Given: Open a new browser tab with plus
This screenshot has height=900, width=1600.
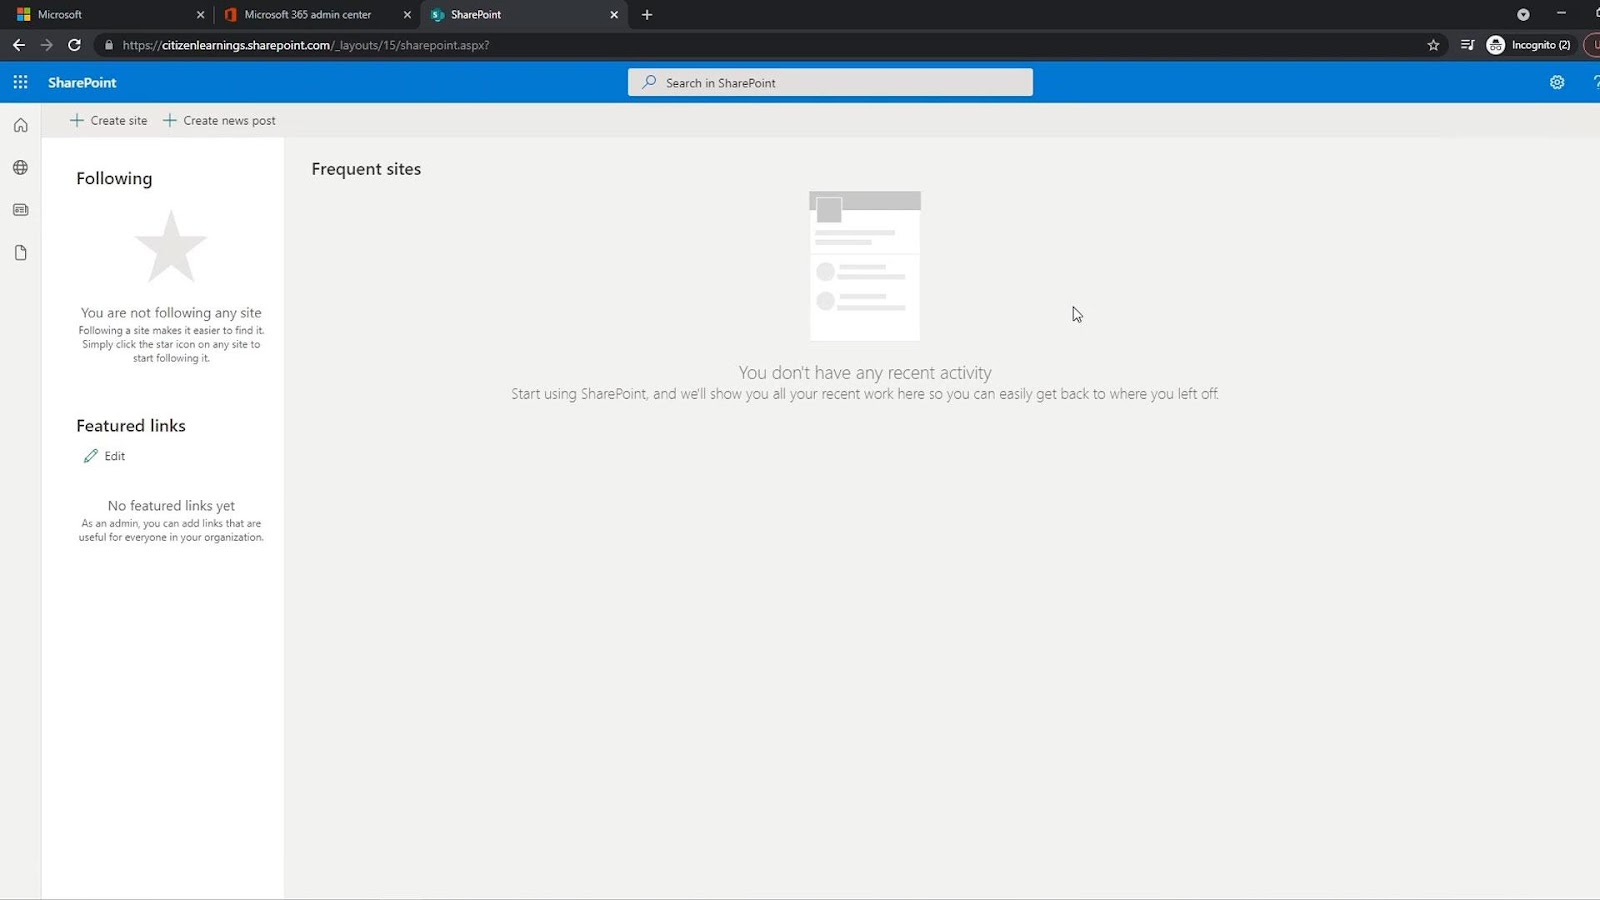Looking at the screenshot, I should [647, 14].
